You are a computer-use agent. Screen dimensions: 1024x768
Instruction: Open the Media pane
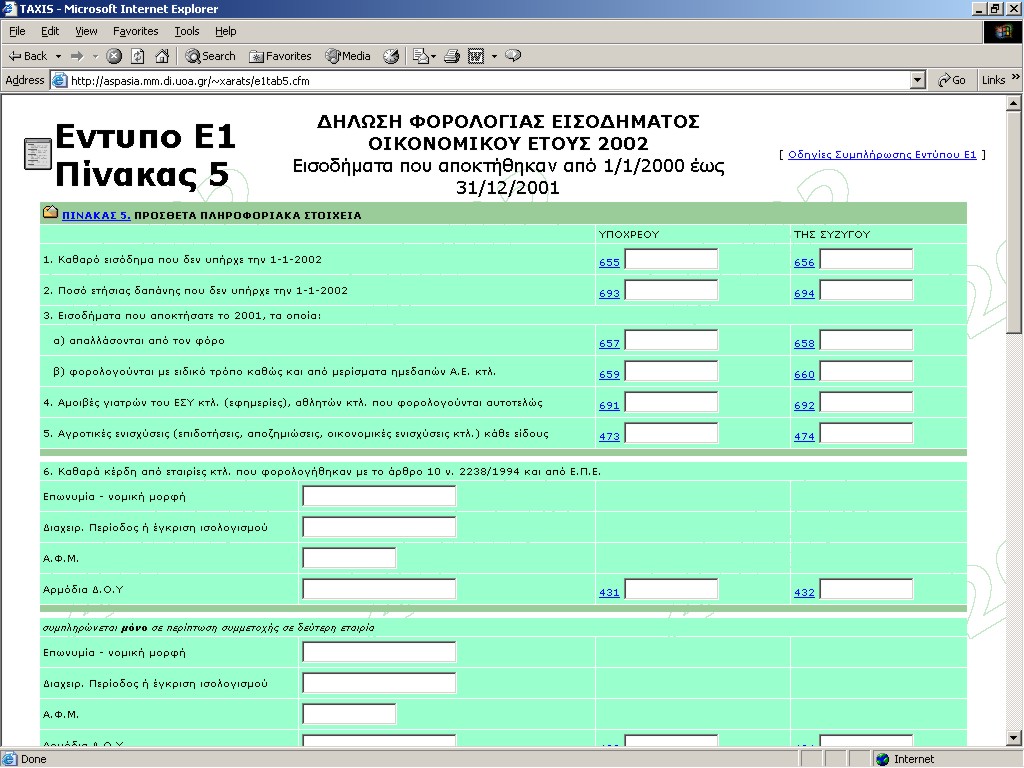pos(348,56)
